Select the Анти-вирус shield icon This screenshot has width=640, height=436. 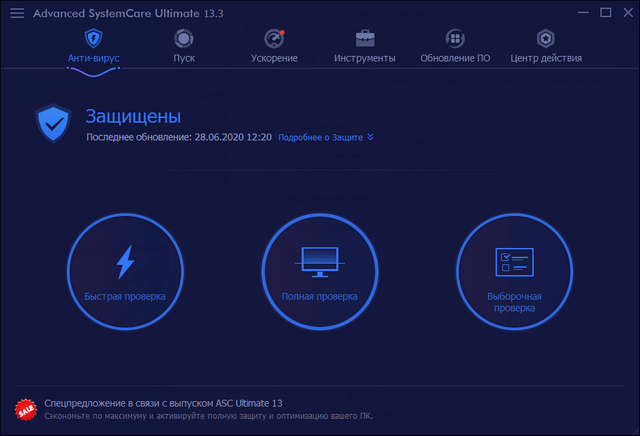click(x=93, y=38)
